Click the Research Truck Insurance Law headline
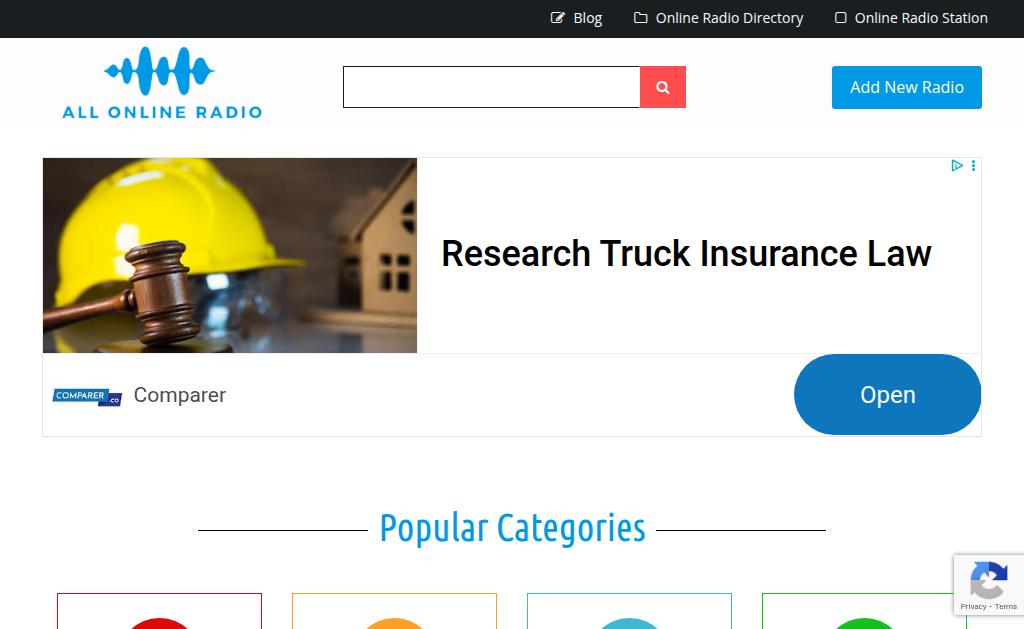 686,253
